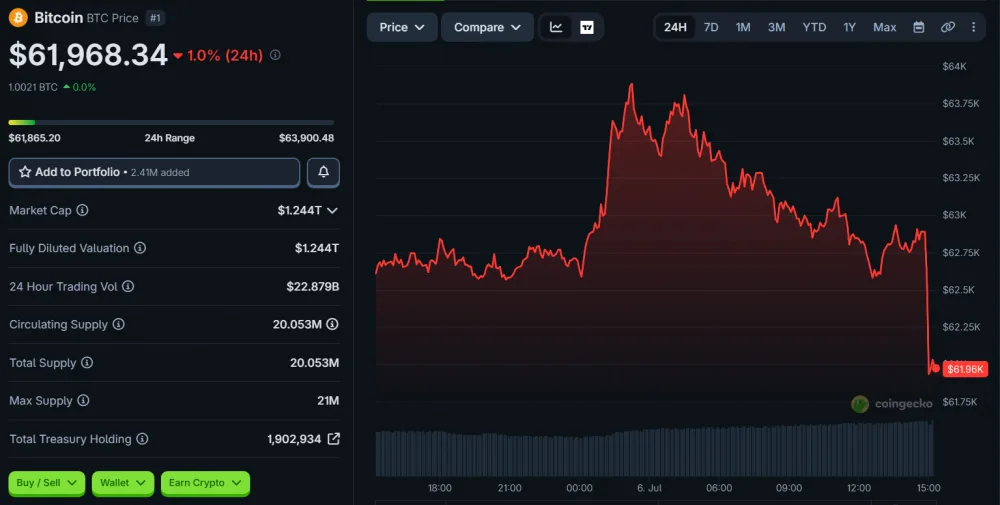Viewport: 1000px width, 505px height.
Task: Open Total Supply info icon
Action: (x=87, y=362)
